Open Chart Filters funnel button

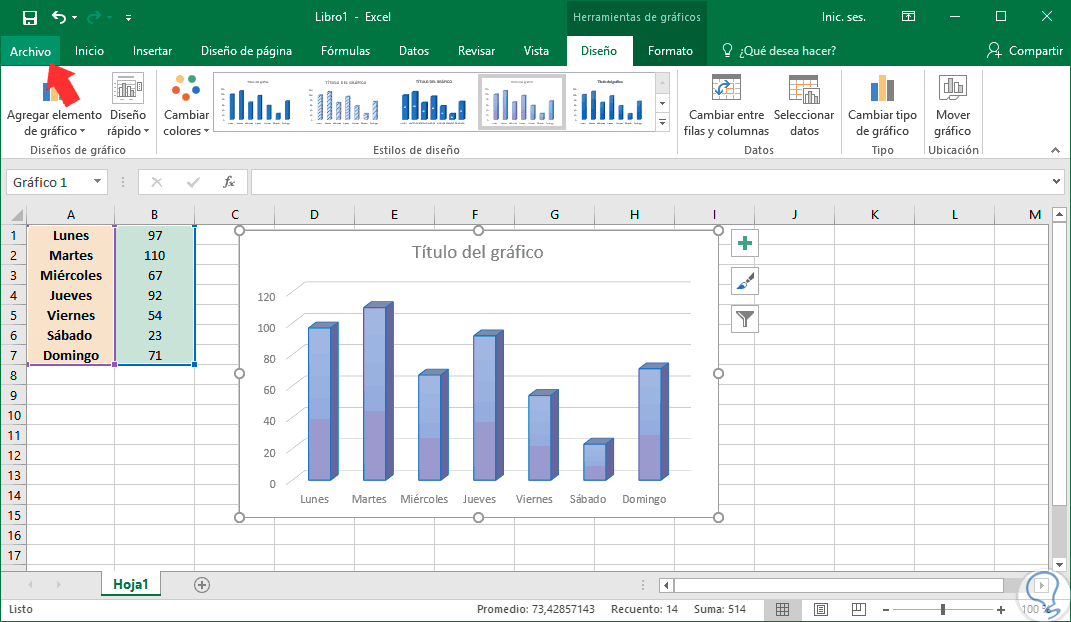pos(745,319)
